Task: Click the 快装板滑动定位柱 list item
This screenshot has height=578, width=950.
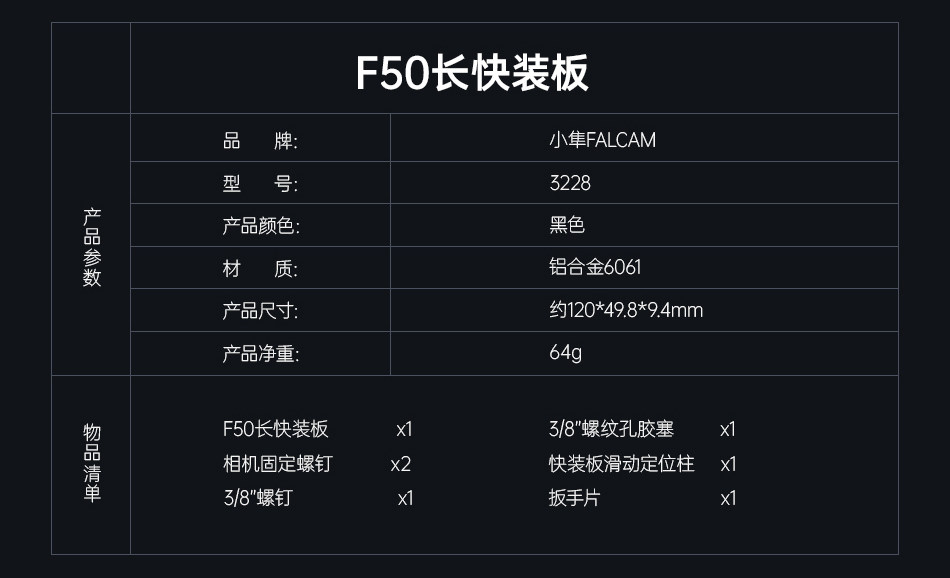Action: [x=621, y=464]
